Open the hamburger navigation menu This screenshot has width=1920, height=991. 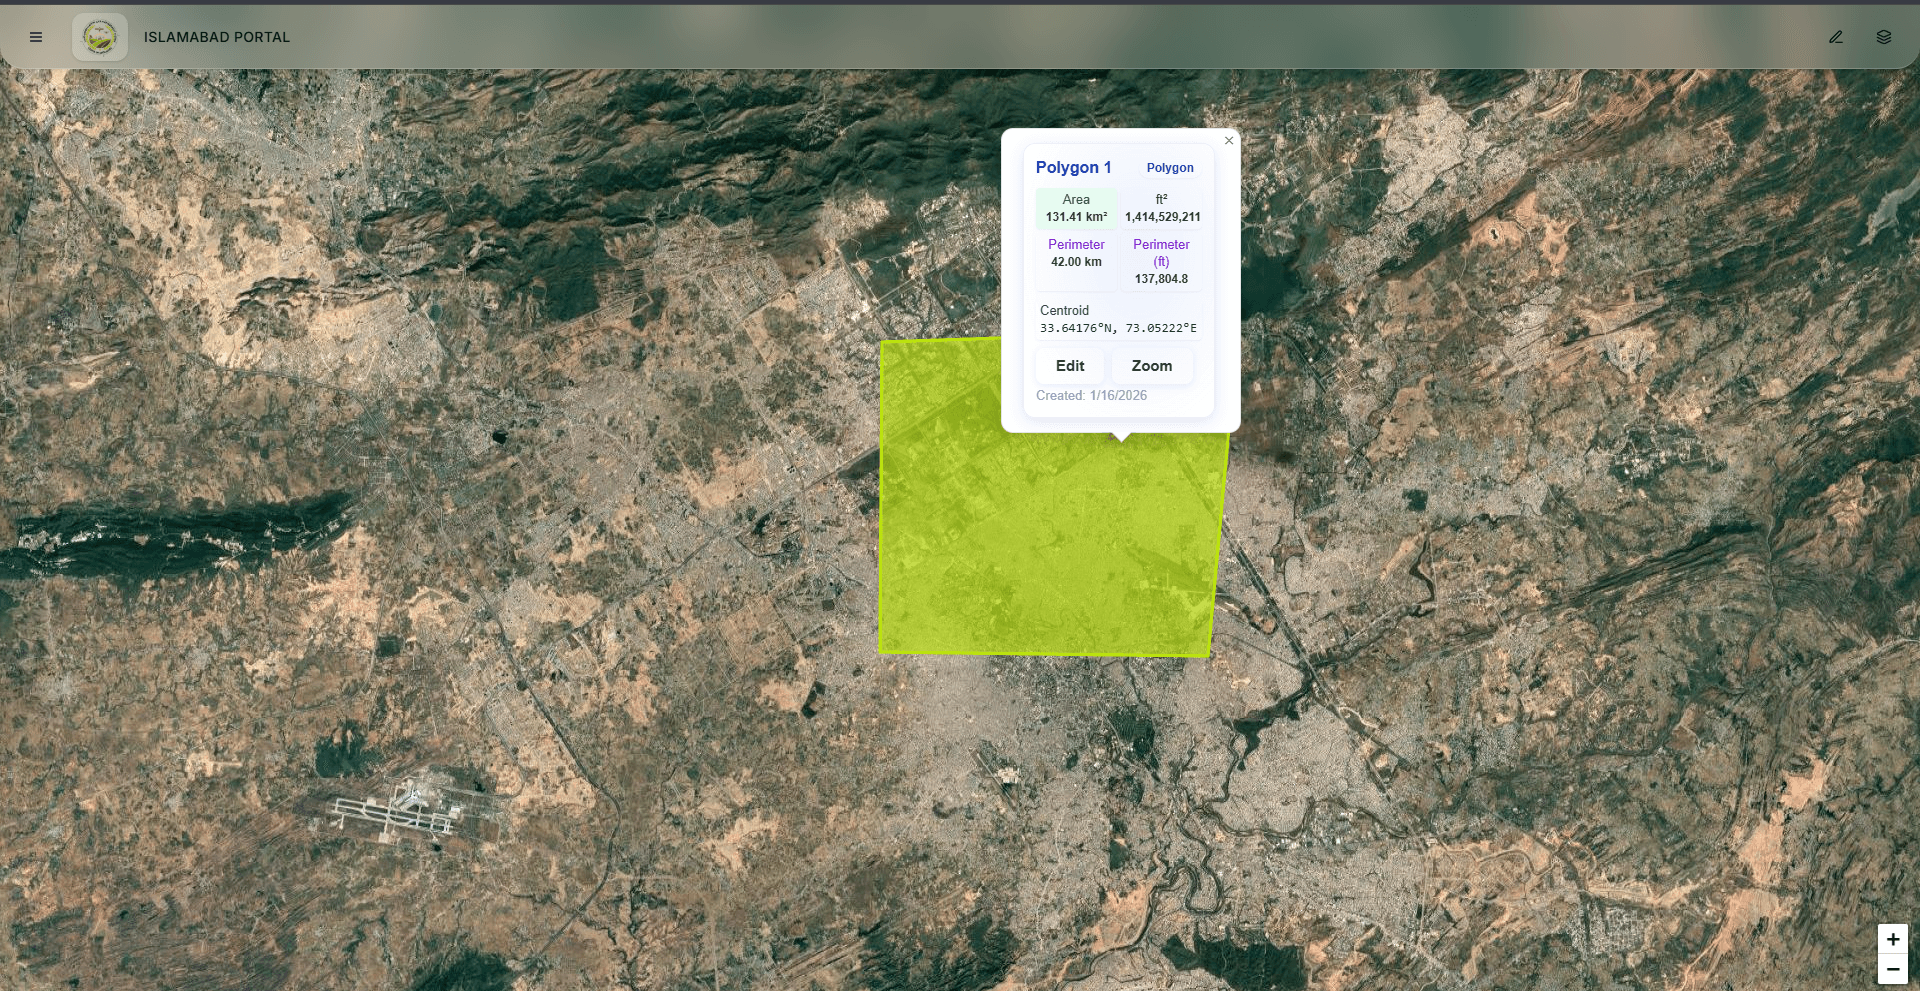coord(36,37)
